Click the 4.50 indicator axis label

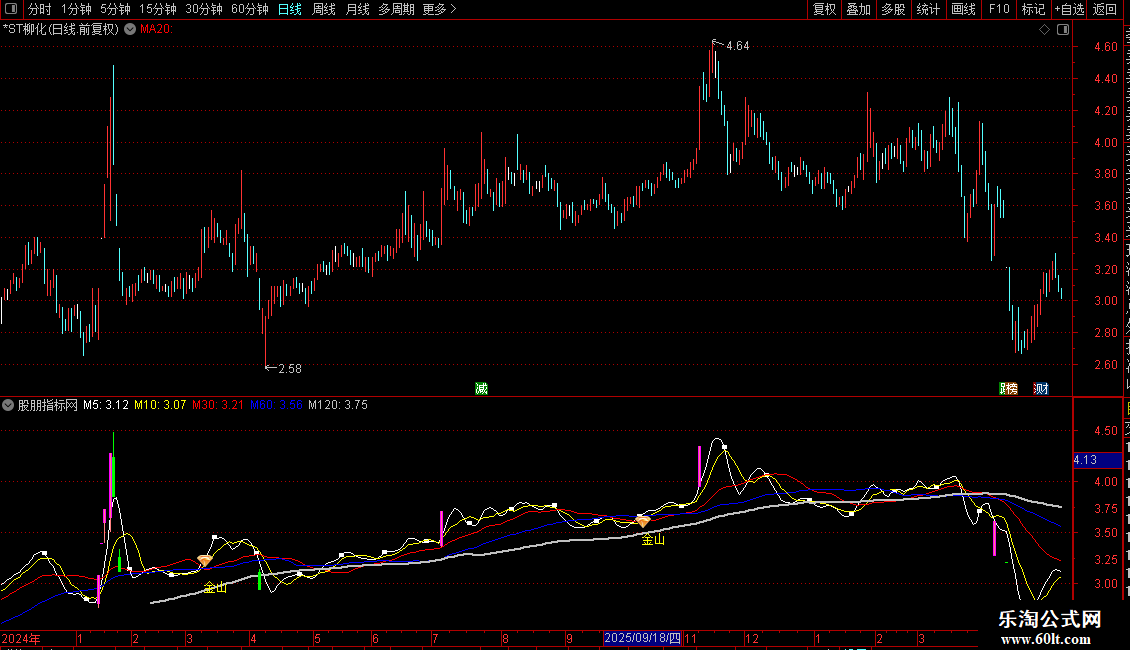tap(1105, 431)
